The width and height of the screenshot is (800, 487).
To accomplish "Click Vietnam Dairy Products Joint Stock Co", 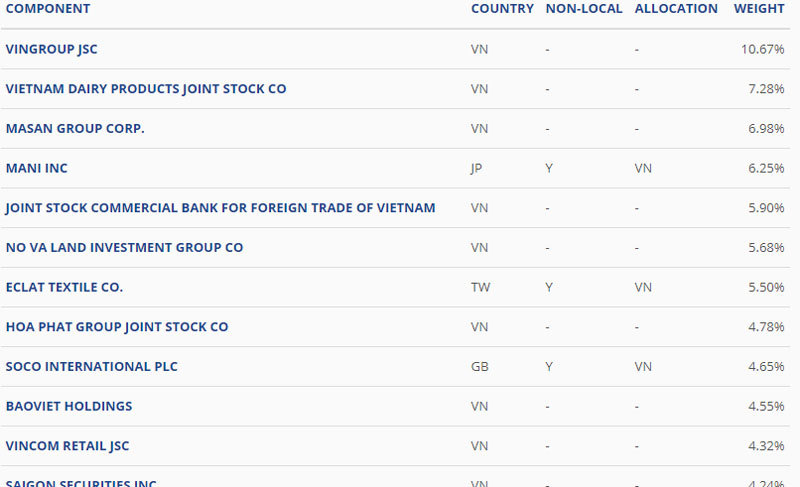I will coord(146,89).
